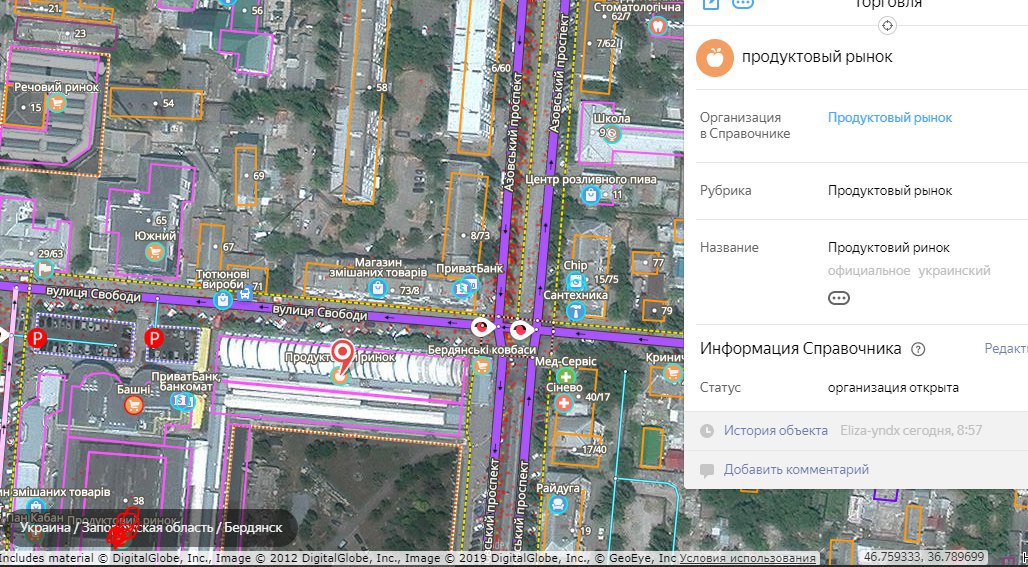The width and height of the screenshot is (1028, 567).
Task: Select the flag icon near building 29/63
Action: click(45, 268)
